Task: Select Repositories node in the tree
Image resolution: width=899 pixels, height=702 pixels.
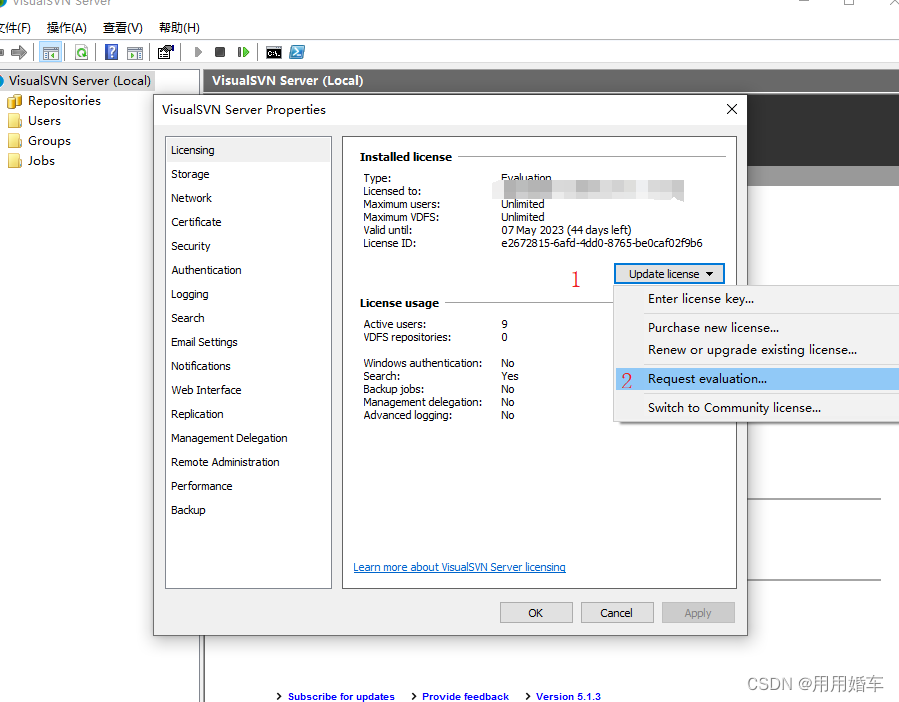Action: 64,101
